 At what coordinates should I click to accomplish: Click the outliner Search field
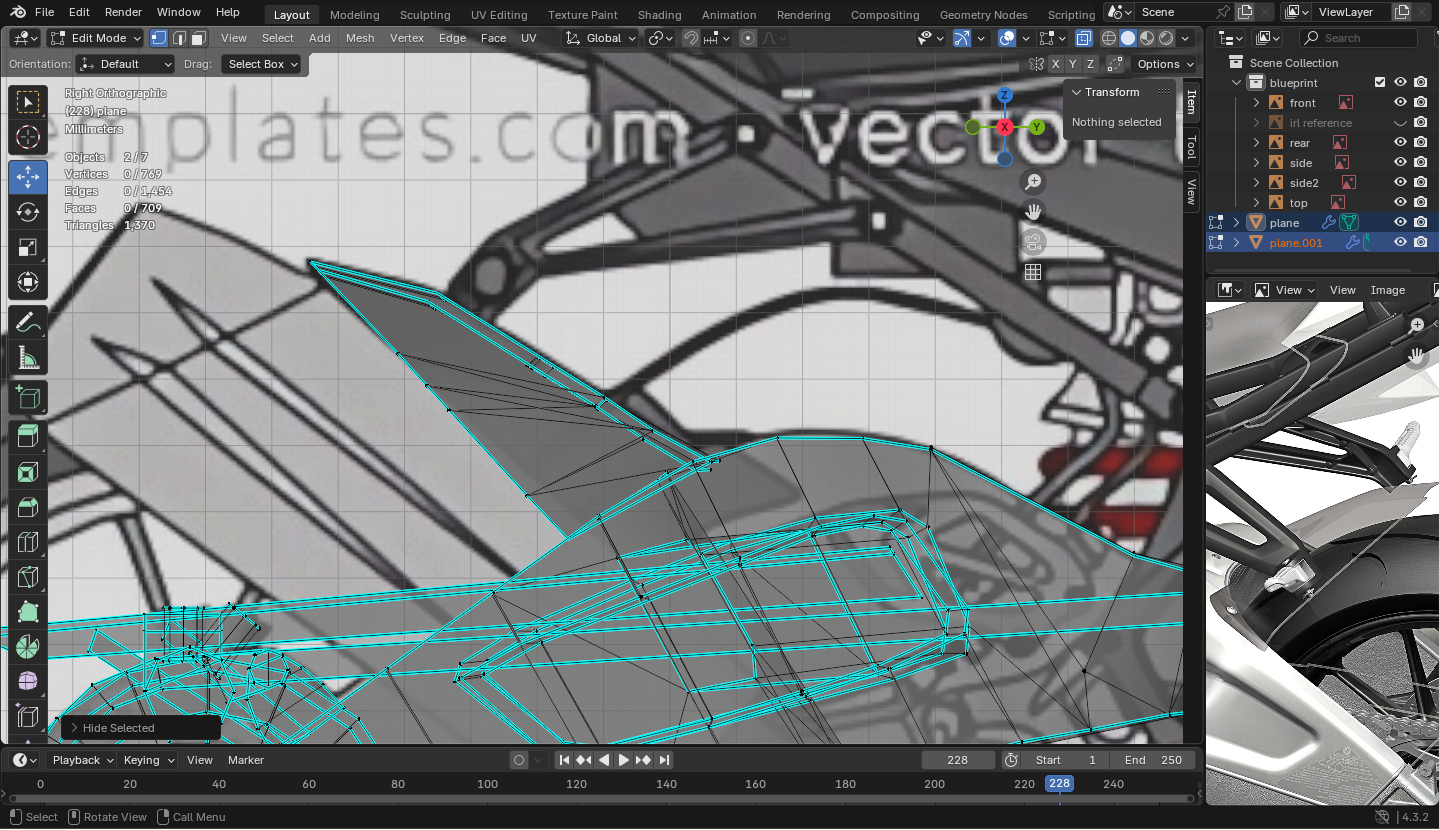pos(1358,38)
